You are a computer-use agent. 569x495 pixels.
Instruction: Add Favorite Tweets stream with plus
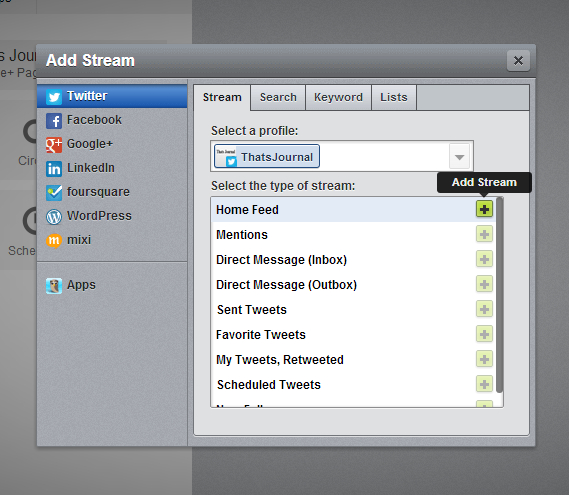click(x=484, y=334)
